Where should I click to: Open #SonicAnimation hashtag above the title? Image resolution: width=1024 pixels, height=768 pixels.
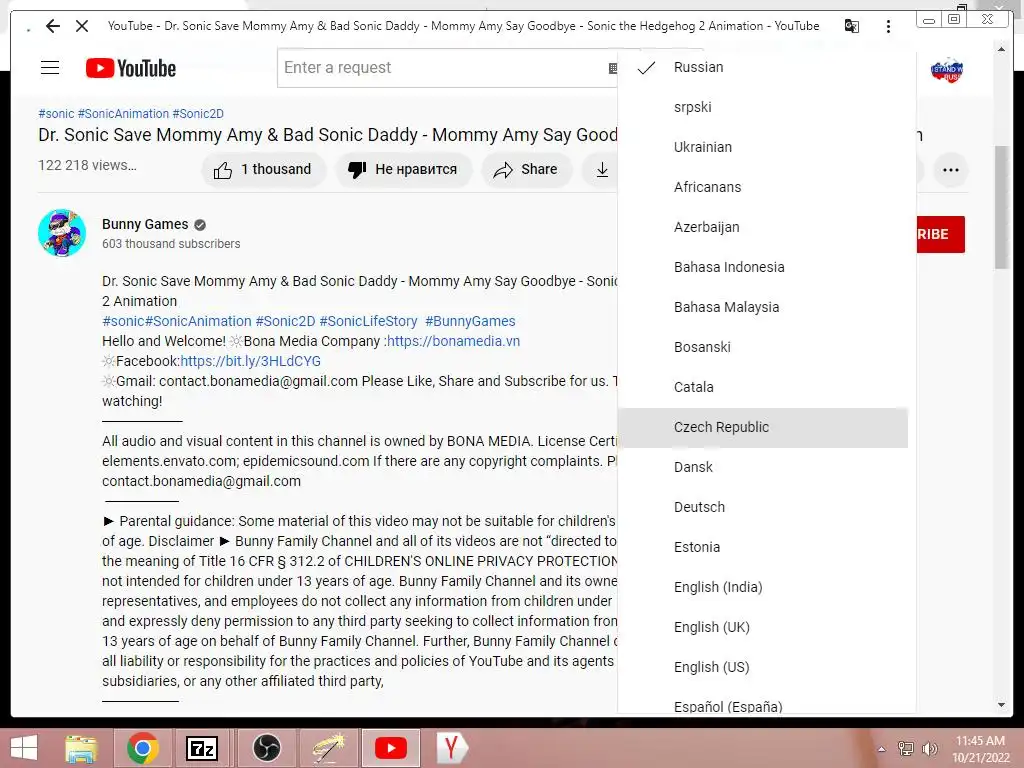pyautogui.click(x=123, y=114)
